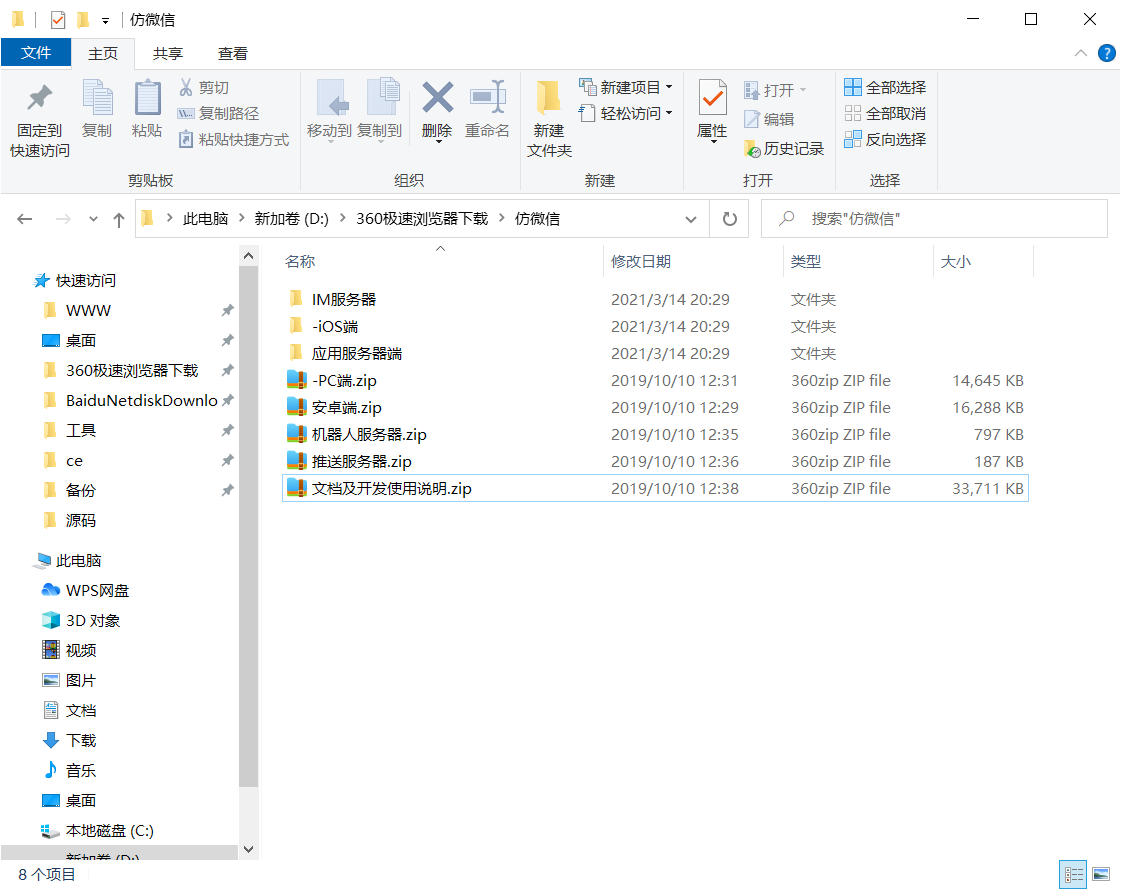Viewport: 1121px width, 890px height.
Task: Click the Move To (移动到) icon
Action: tap(332, 97)
